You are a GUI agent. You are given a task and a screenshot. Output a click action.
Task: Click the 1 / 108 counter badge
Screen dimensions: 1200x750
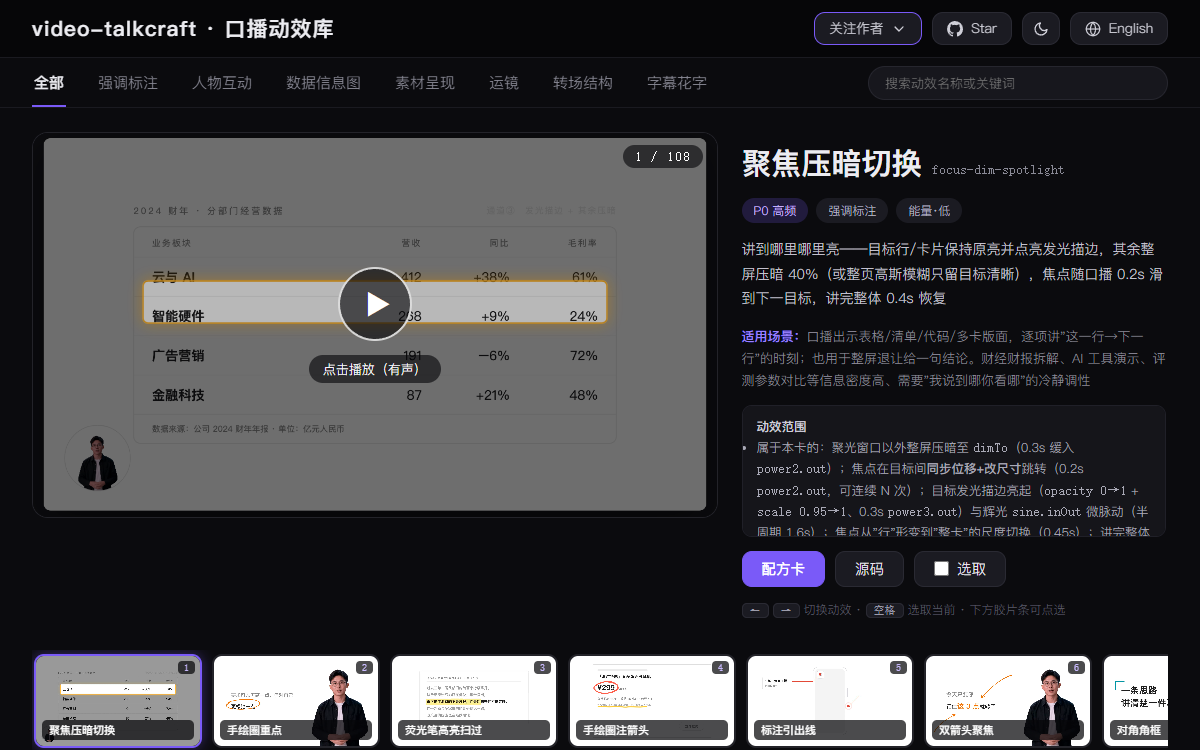pos(663,157)
